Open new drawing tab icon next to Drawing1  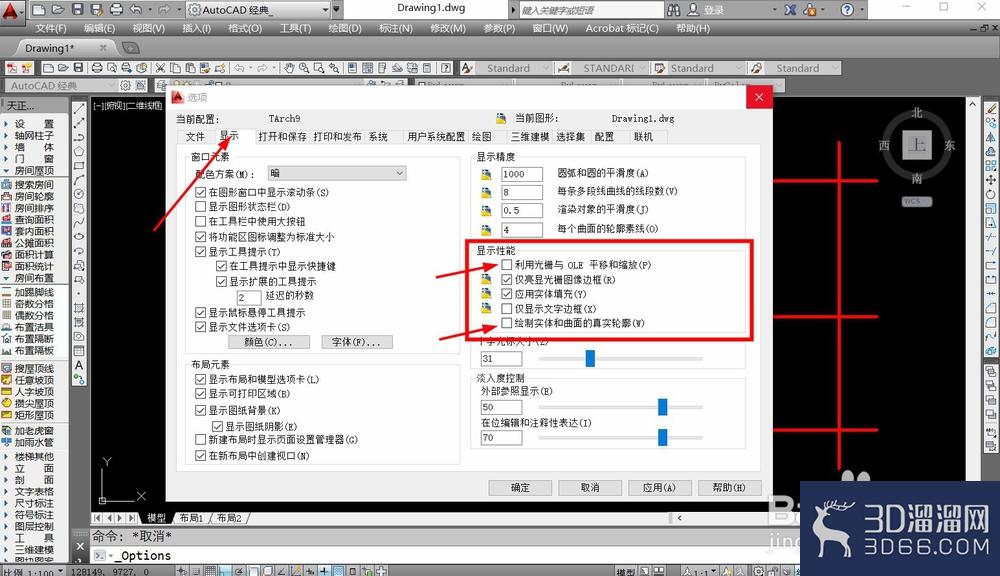[x=130, y=48]
